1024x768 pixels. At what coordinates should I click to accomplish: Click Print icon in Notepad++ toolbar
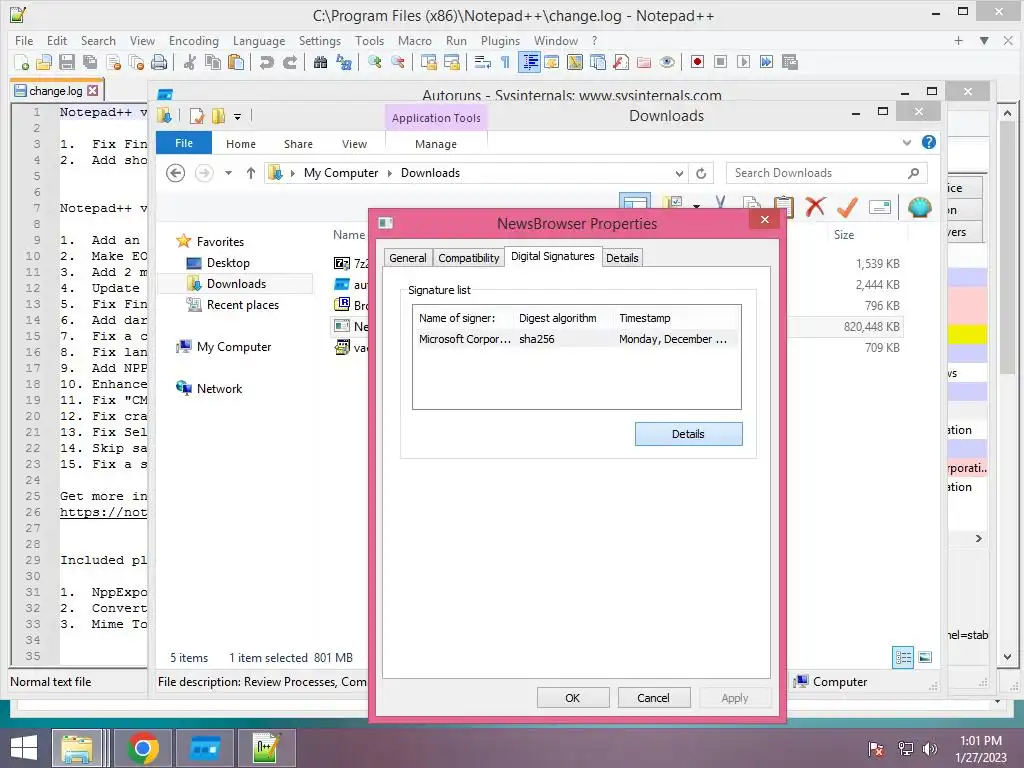[159, 62]
